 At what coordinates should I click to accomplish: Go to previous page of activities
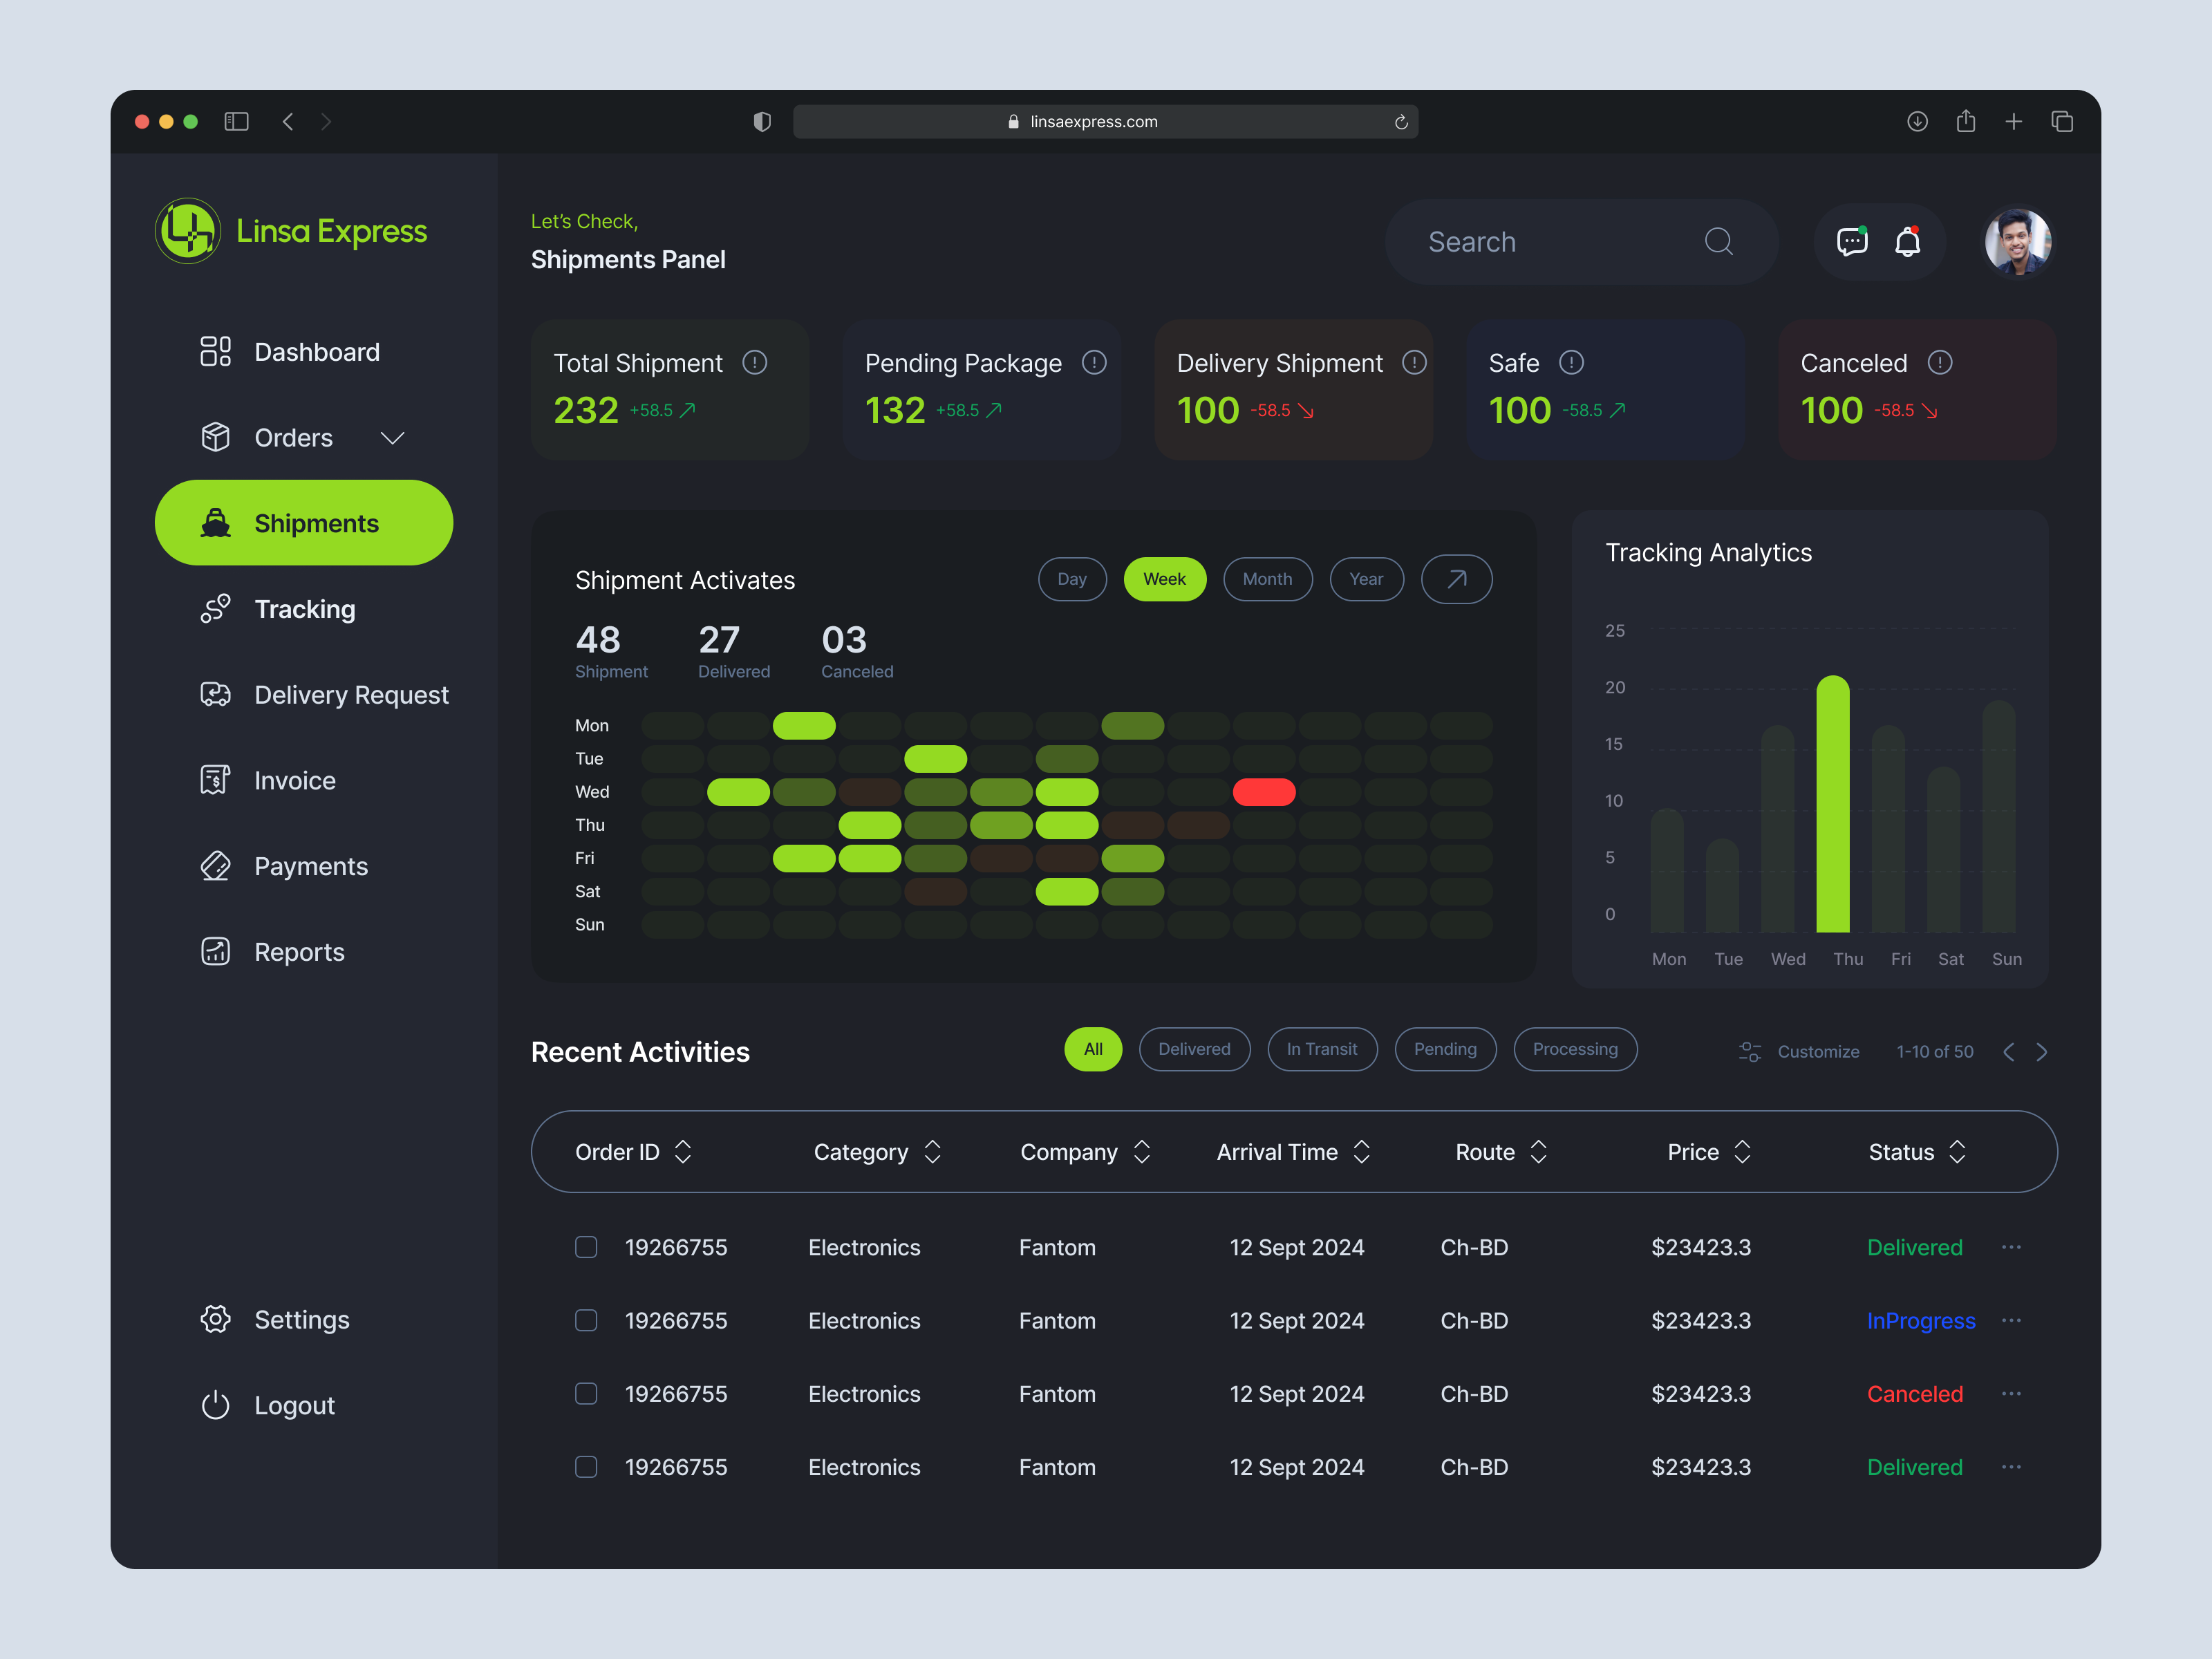click(x=2008, y=1051)
